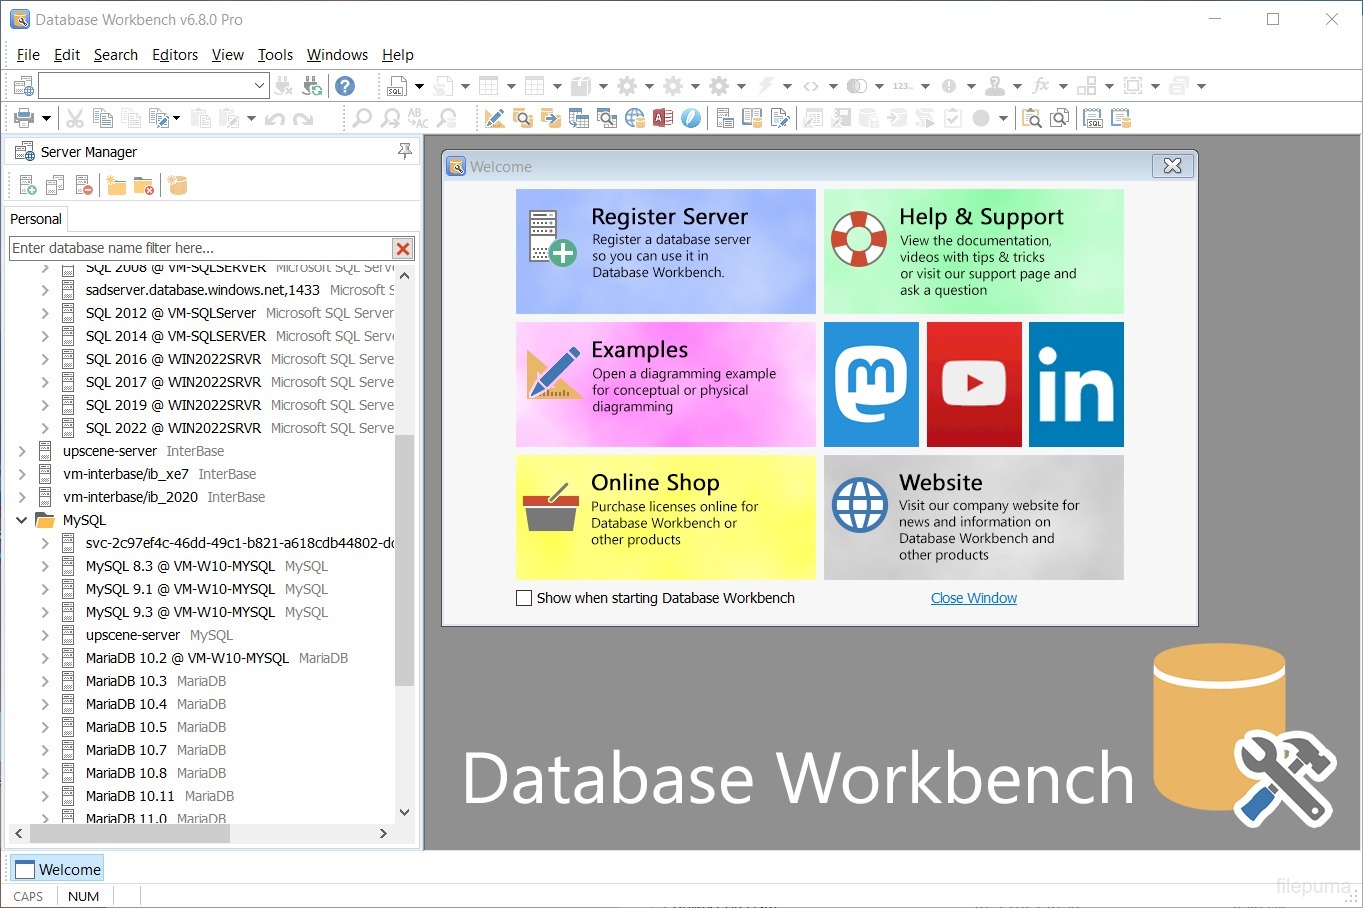Click the Register Server icon in Server Manager toolbar
This screenshot has width=1363, height=908.
(27, 186)
